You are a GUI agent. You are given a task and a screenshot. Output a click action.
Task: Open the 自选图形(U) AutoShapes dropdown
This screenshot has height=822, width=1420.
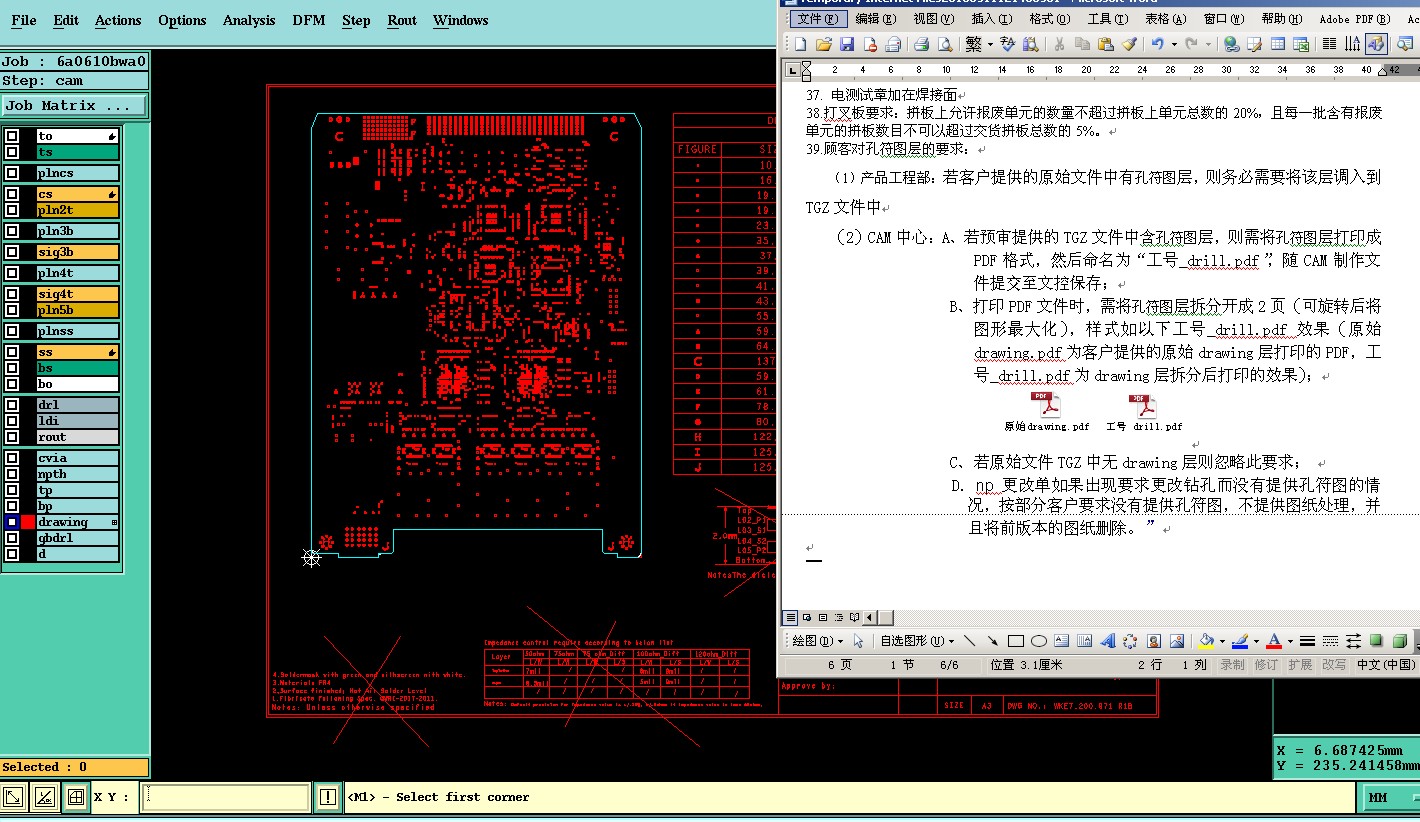(917, 641)
